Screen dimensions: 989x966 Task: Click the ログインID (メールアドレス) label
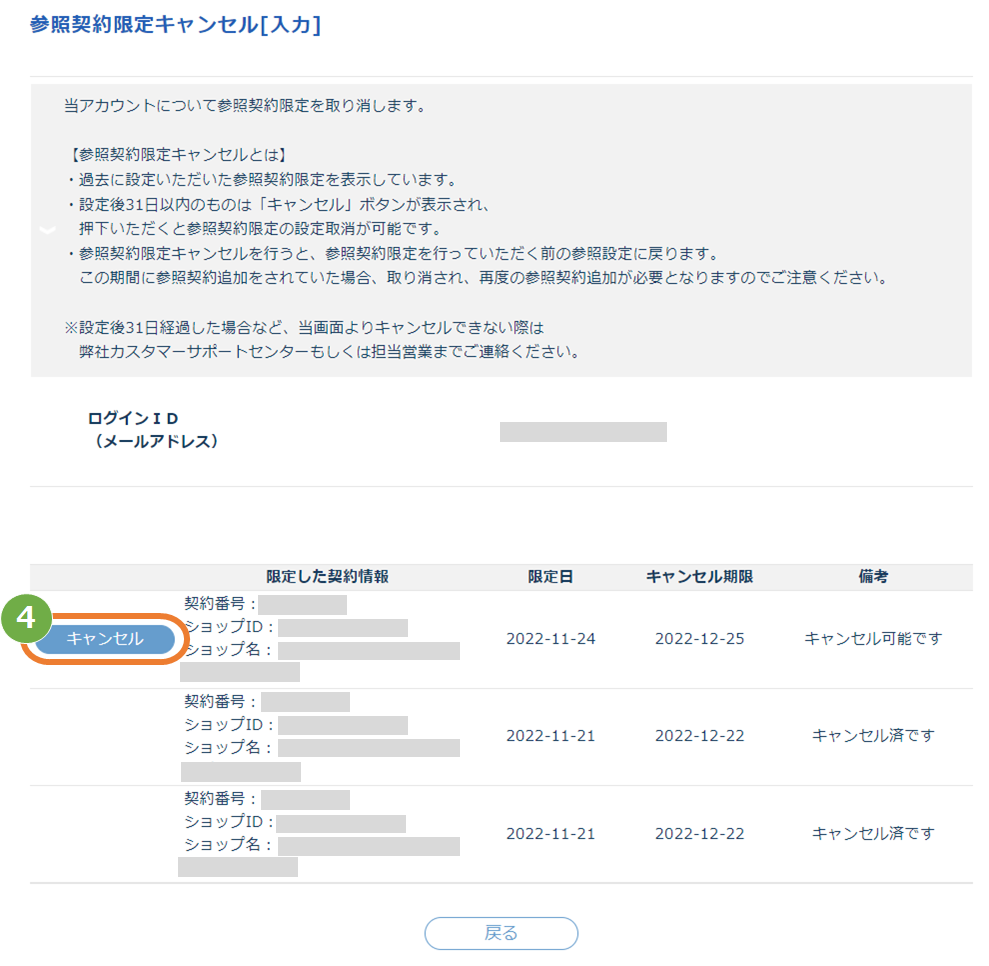[153, 429]
